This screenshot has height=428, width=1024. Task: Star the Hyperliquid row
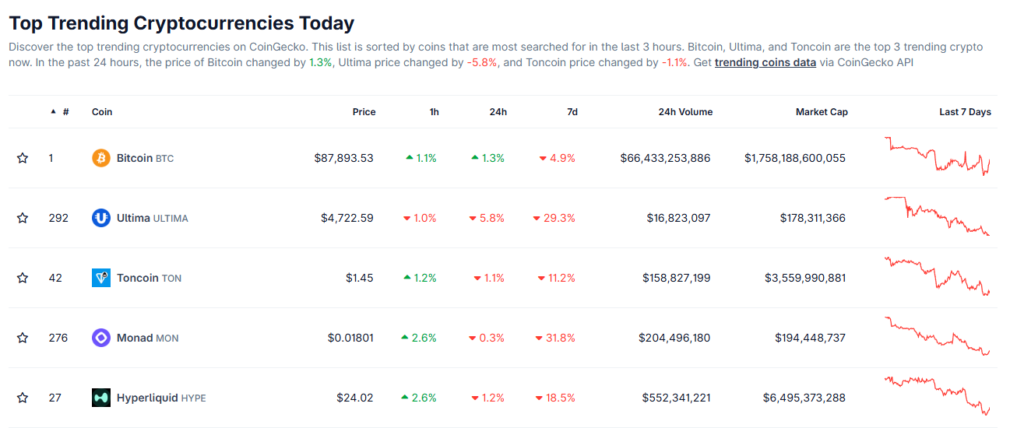click(22, 398)
